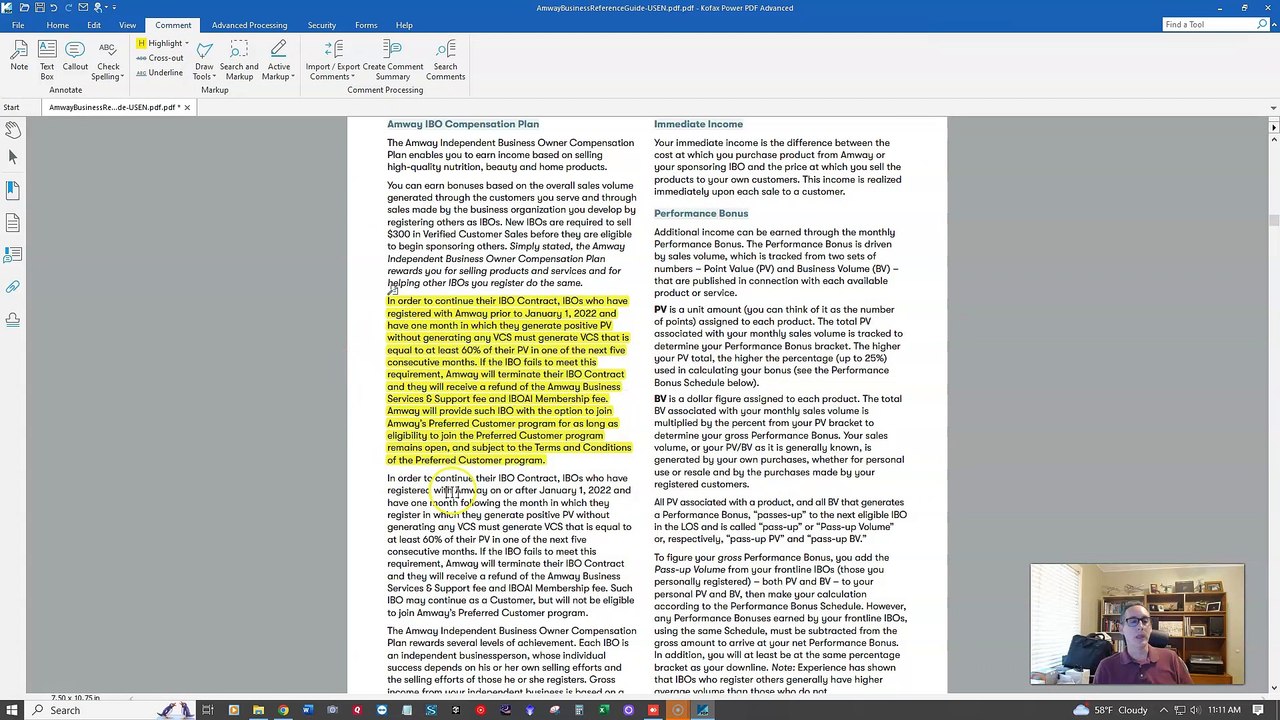Open Search Comments tool
Screen dimensions: 1280x720
pos(445,60)
